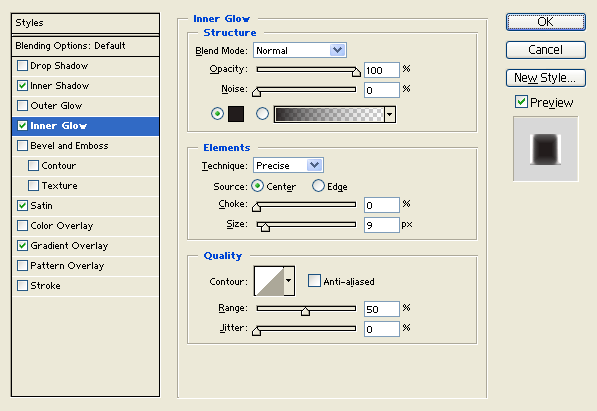Screen dimensions: 597x411
Task: Click the Size value field
Action: coord(382,225)
